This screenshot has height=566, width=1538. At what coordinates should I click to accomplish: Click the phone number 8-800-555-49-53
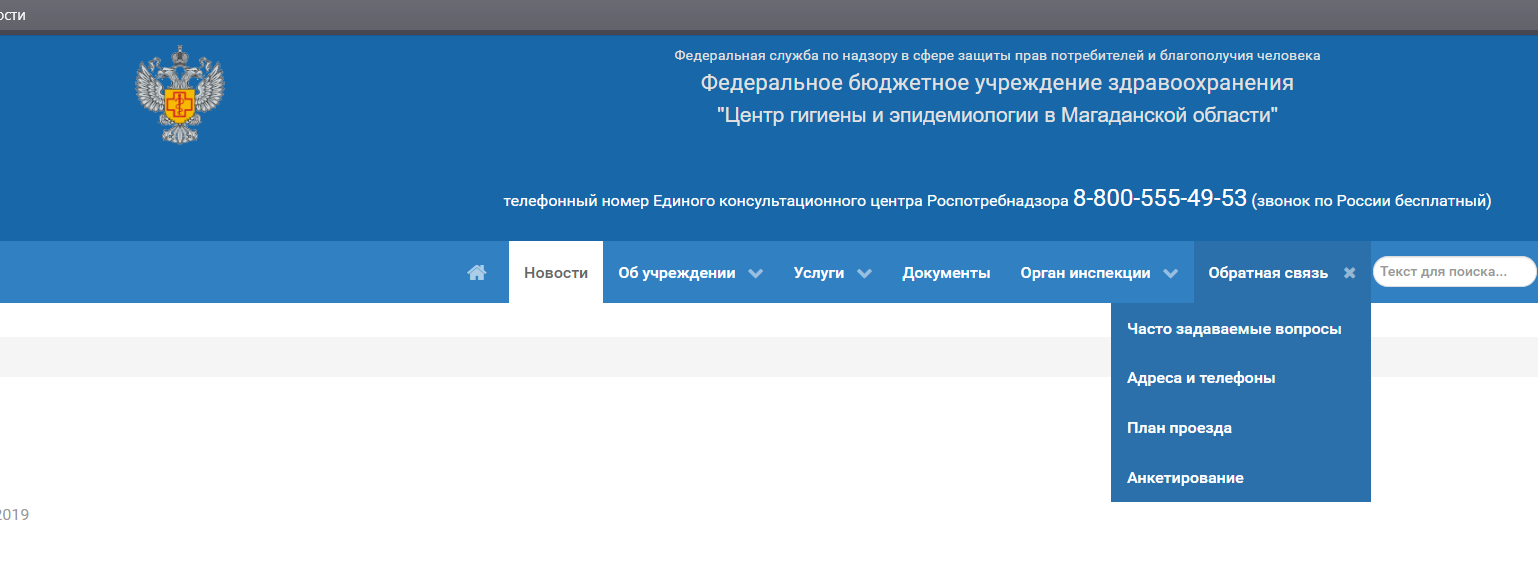[1160, 197]
